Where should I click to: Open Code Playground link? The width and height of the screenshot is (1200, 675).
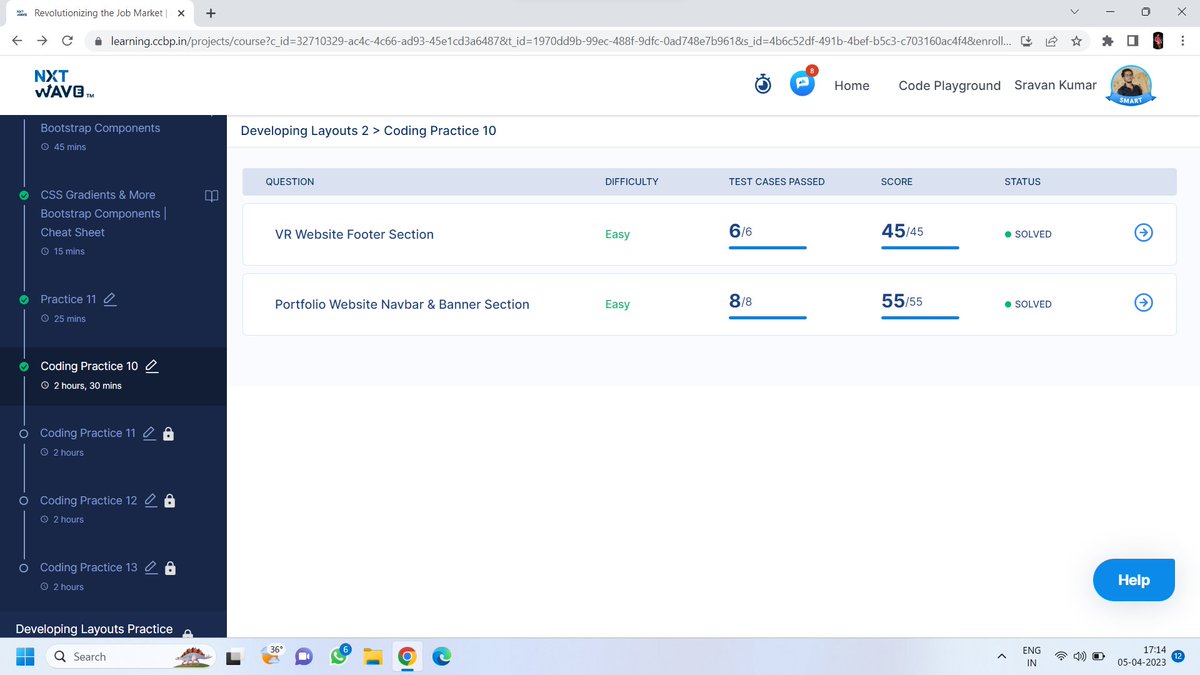click(949, 86)
